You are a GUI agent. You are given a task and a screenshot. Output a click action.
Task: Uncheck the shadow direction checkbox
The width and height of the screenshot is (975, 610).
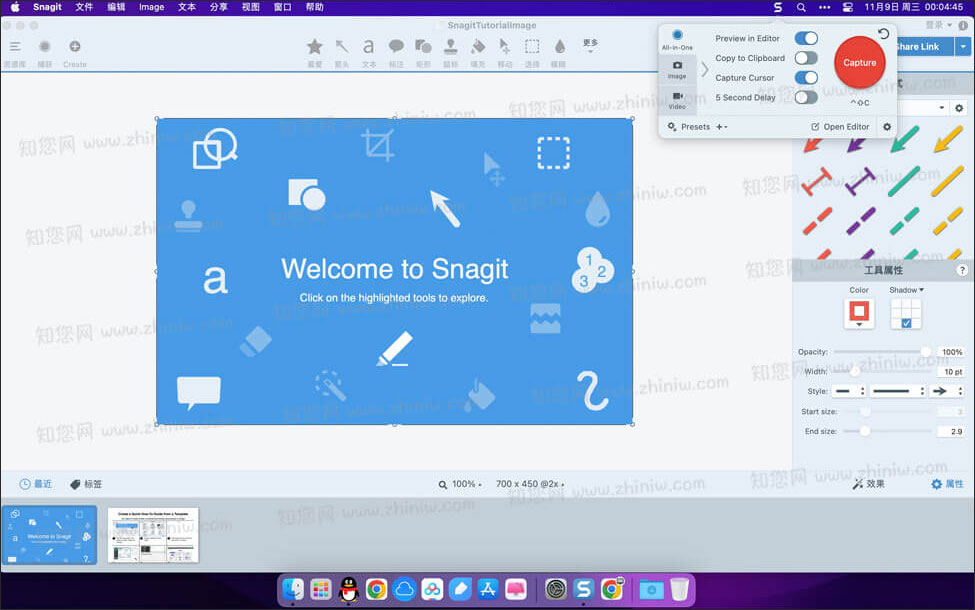[906, 323]
